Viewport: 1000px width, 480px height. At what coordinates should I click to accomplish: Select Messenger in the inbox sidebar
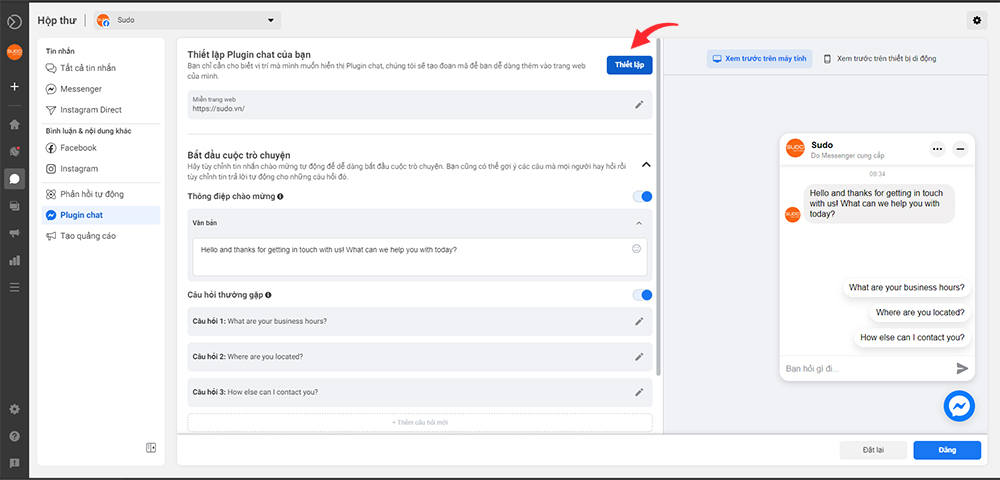[80, 88]
